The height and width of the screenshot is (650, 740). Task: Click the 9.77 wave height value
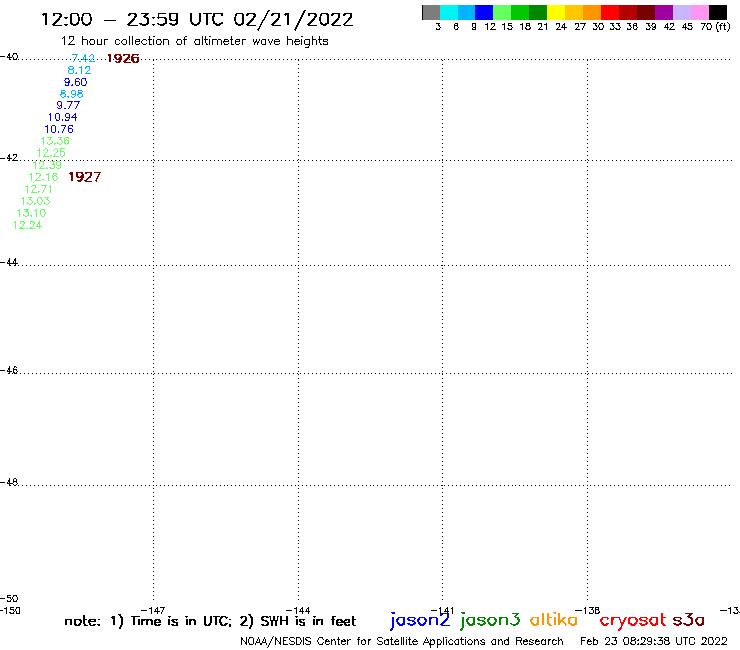tap(68, 105)
